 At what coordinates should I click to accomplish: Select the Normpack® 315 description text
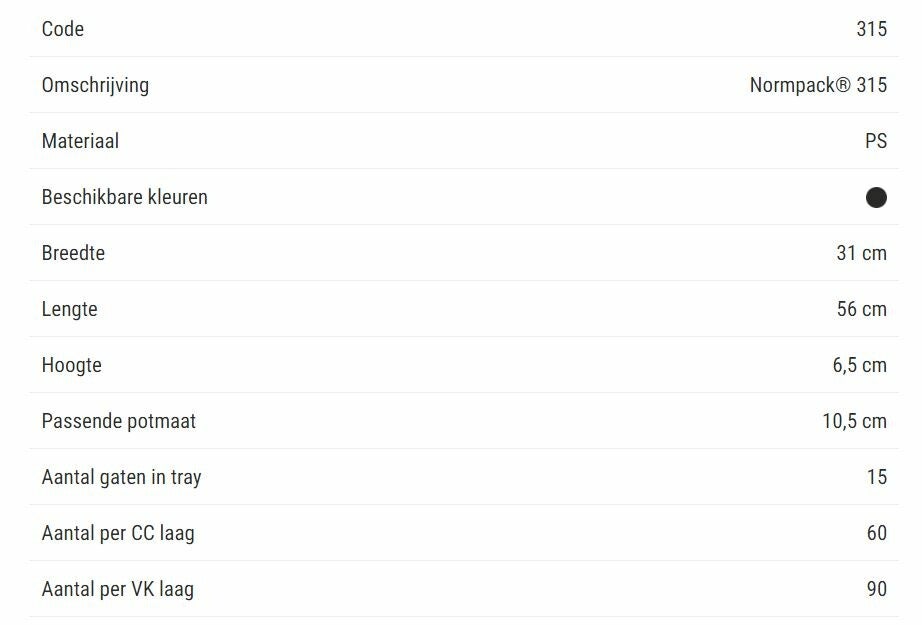coord(818,85)
